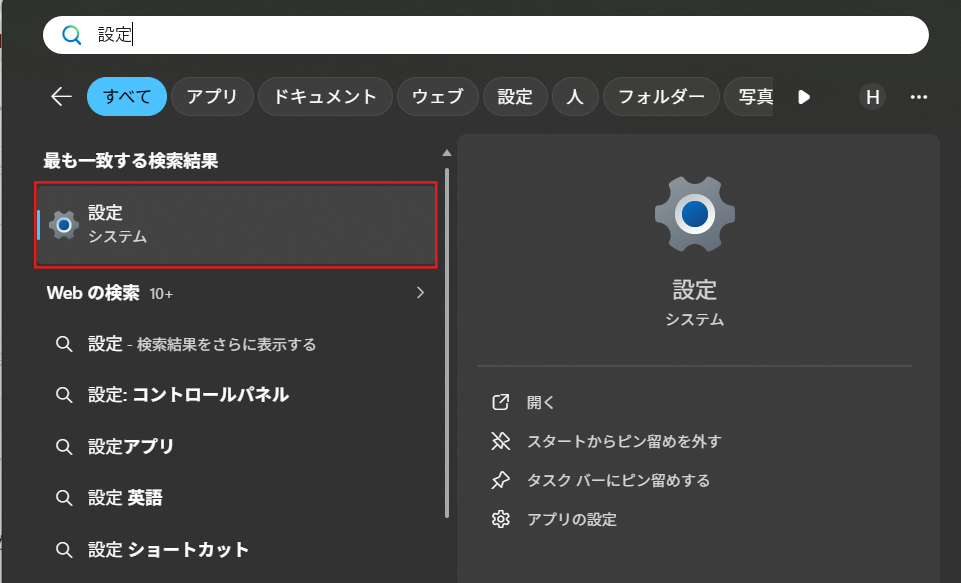Image resolution: width=961 pixels, height=583 pixels.
Task: Click the pin icon beside タスクバーにピン留めする
Action: (500, 480)
